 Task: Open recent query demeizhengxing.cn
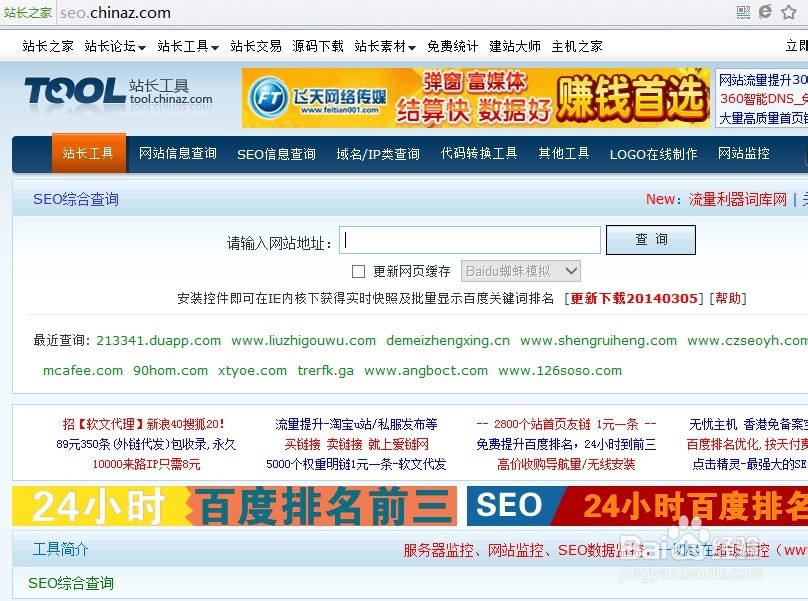[448, 341]
